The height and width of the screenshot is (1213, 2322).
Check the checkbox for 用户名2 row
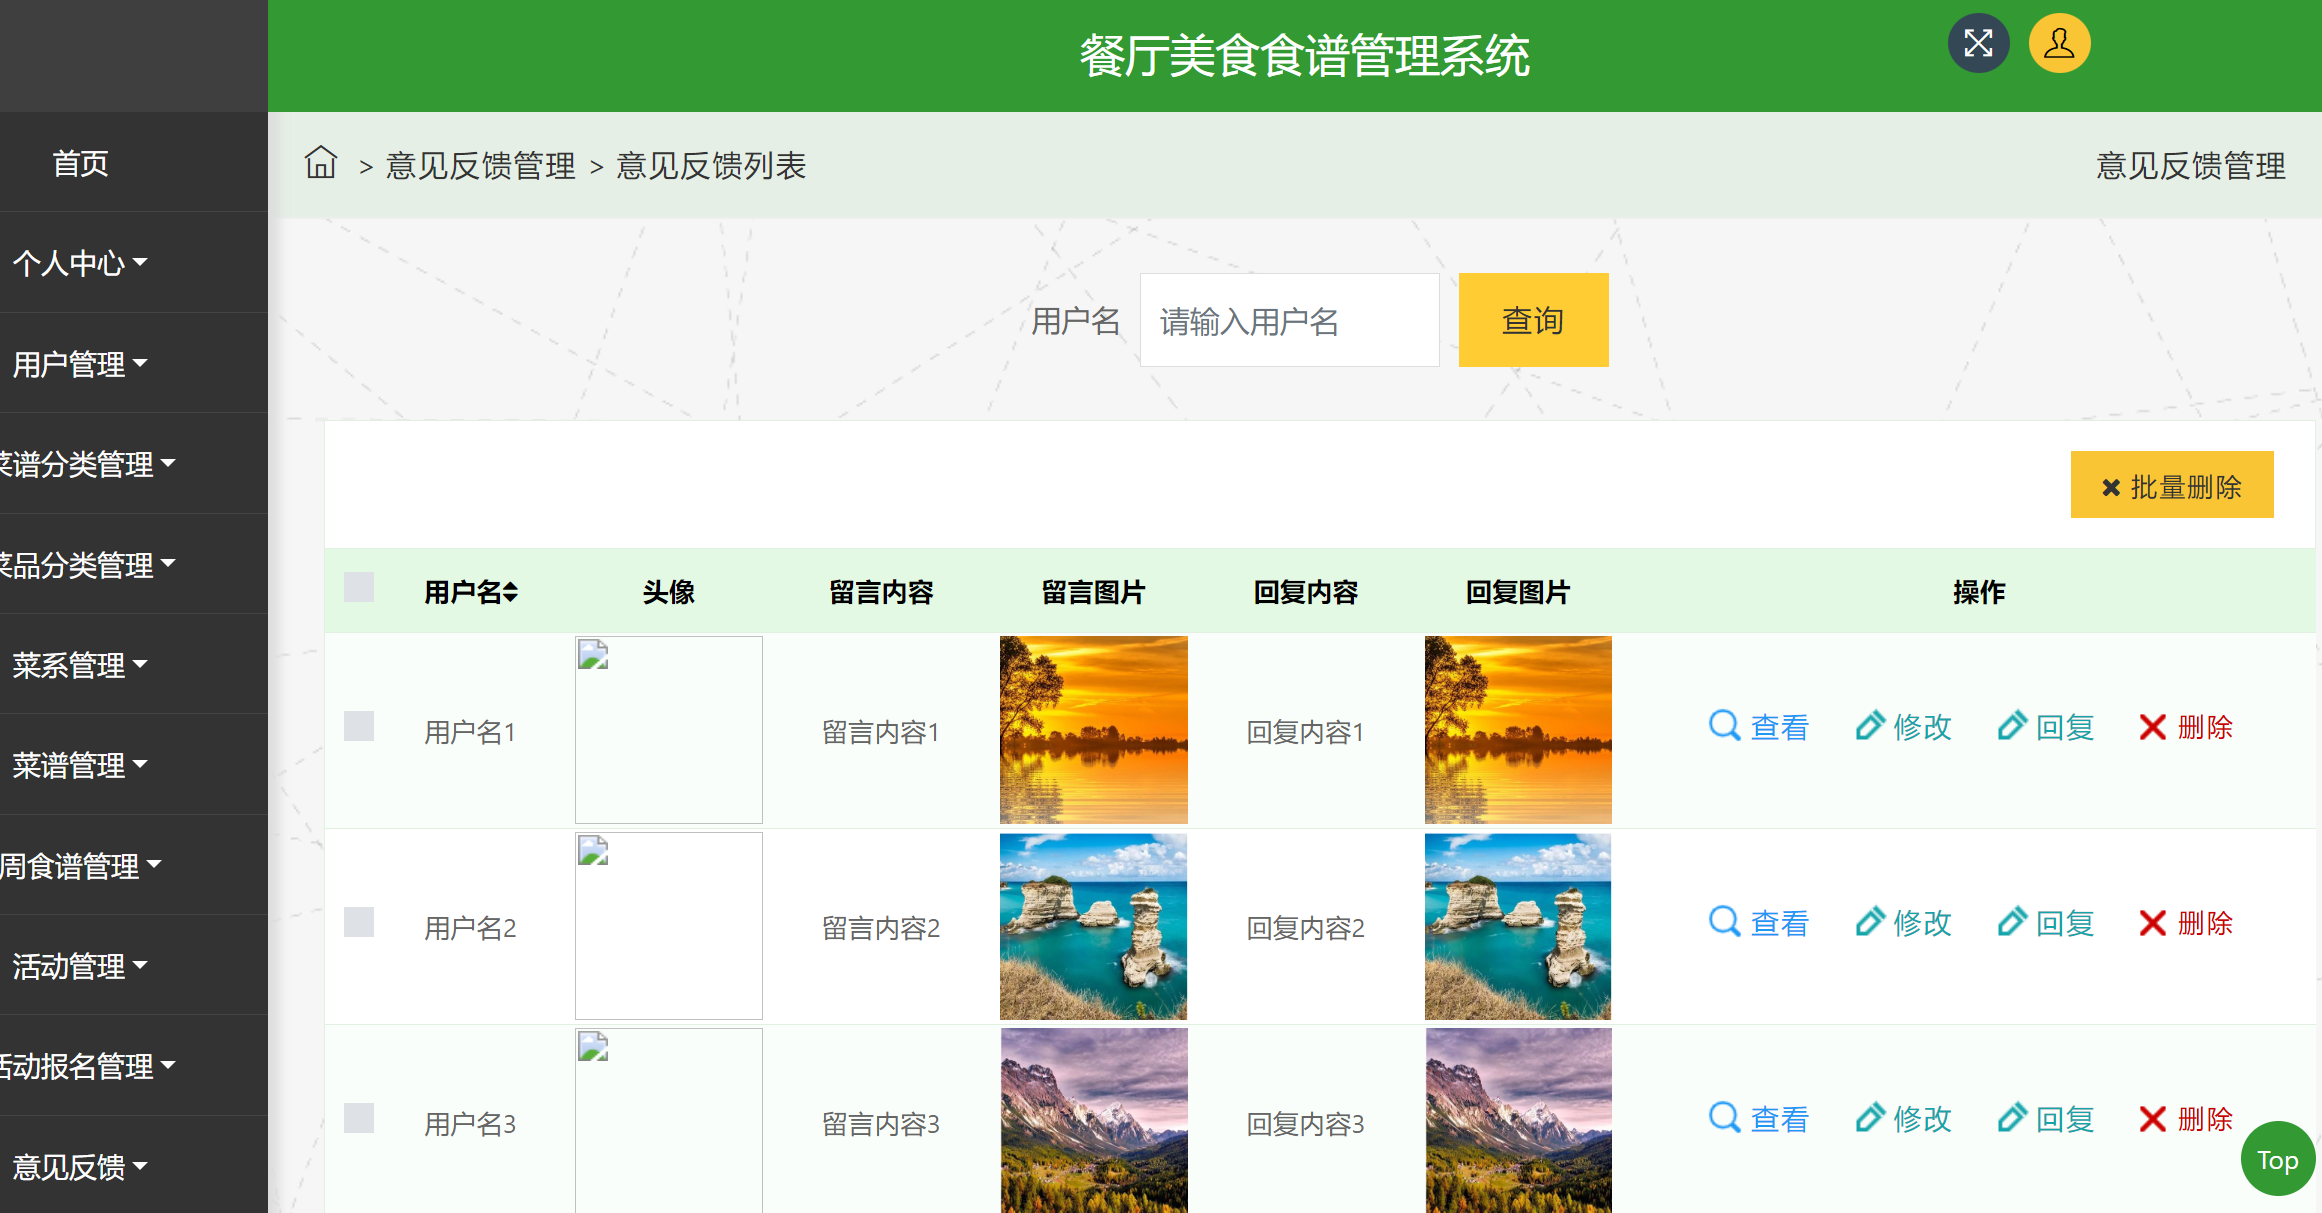coord(359,923)
